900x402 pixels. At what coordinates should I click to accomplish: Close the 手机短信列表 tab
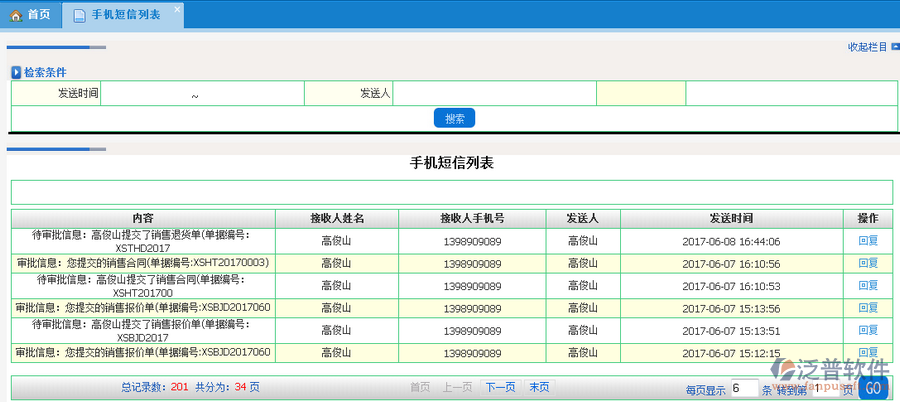[x=177, y=10]
